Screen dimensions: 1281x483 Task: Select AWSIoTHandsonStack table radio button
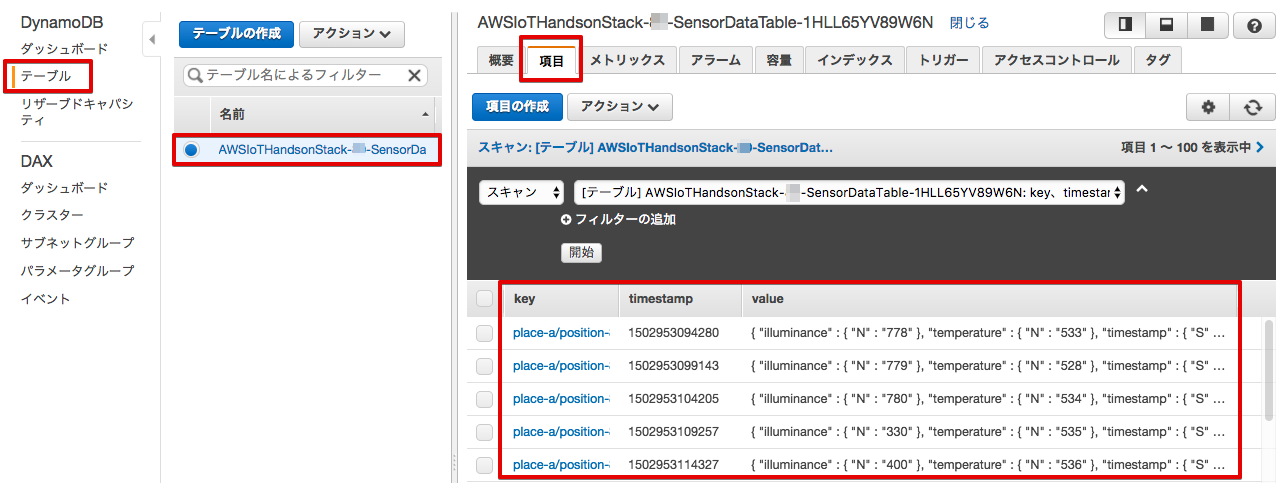[191, 150]
